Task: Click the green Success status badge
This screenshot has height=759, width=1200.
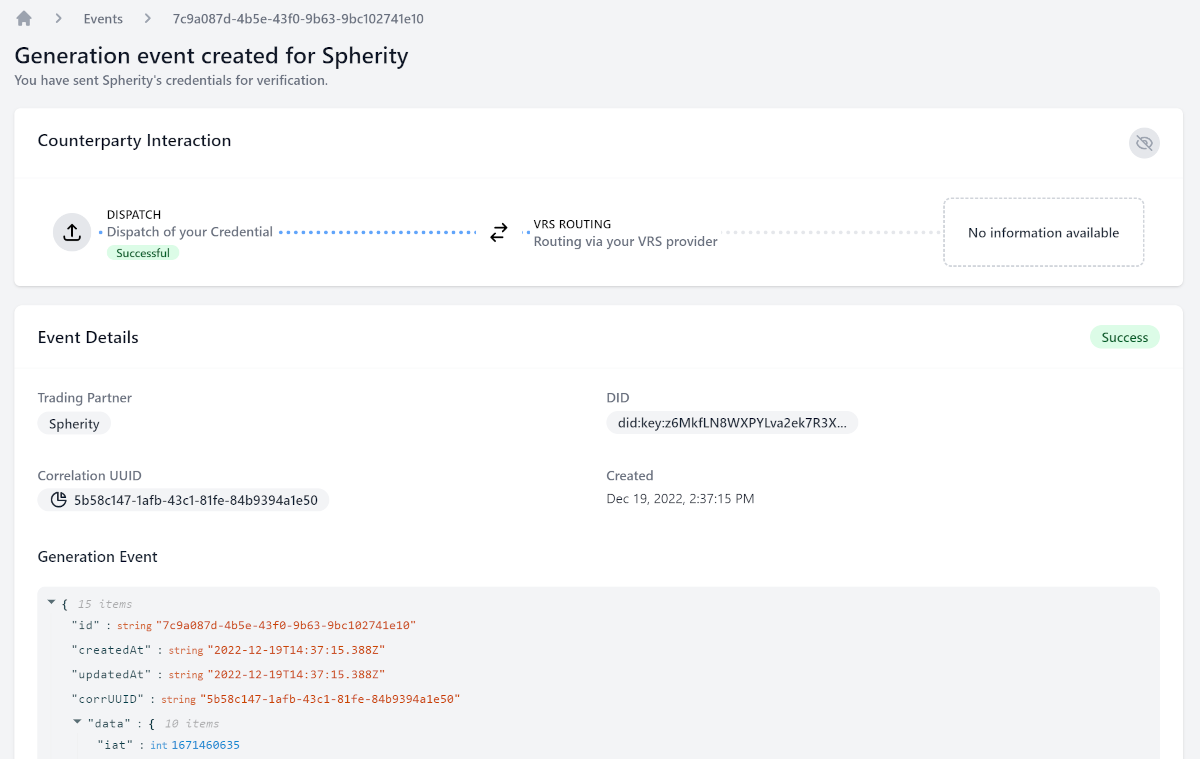Action: 1124,337
